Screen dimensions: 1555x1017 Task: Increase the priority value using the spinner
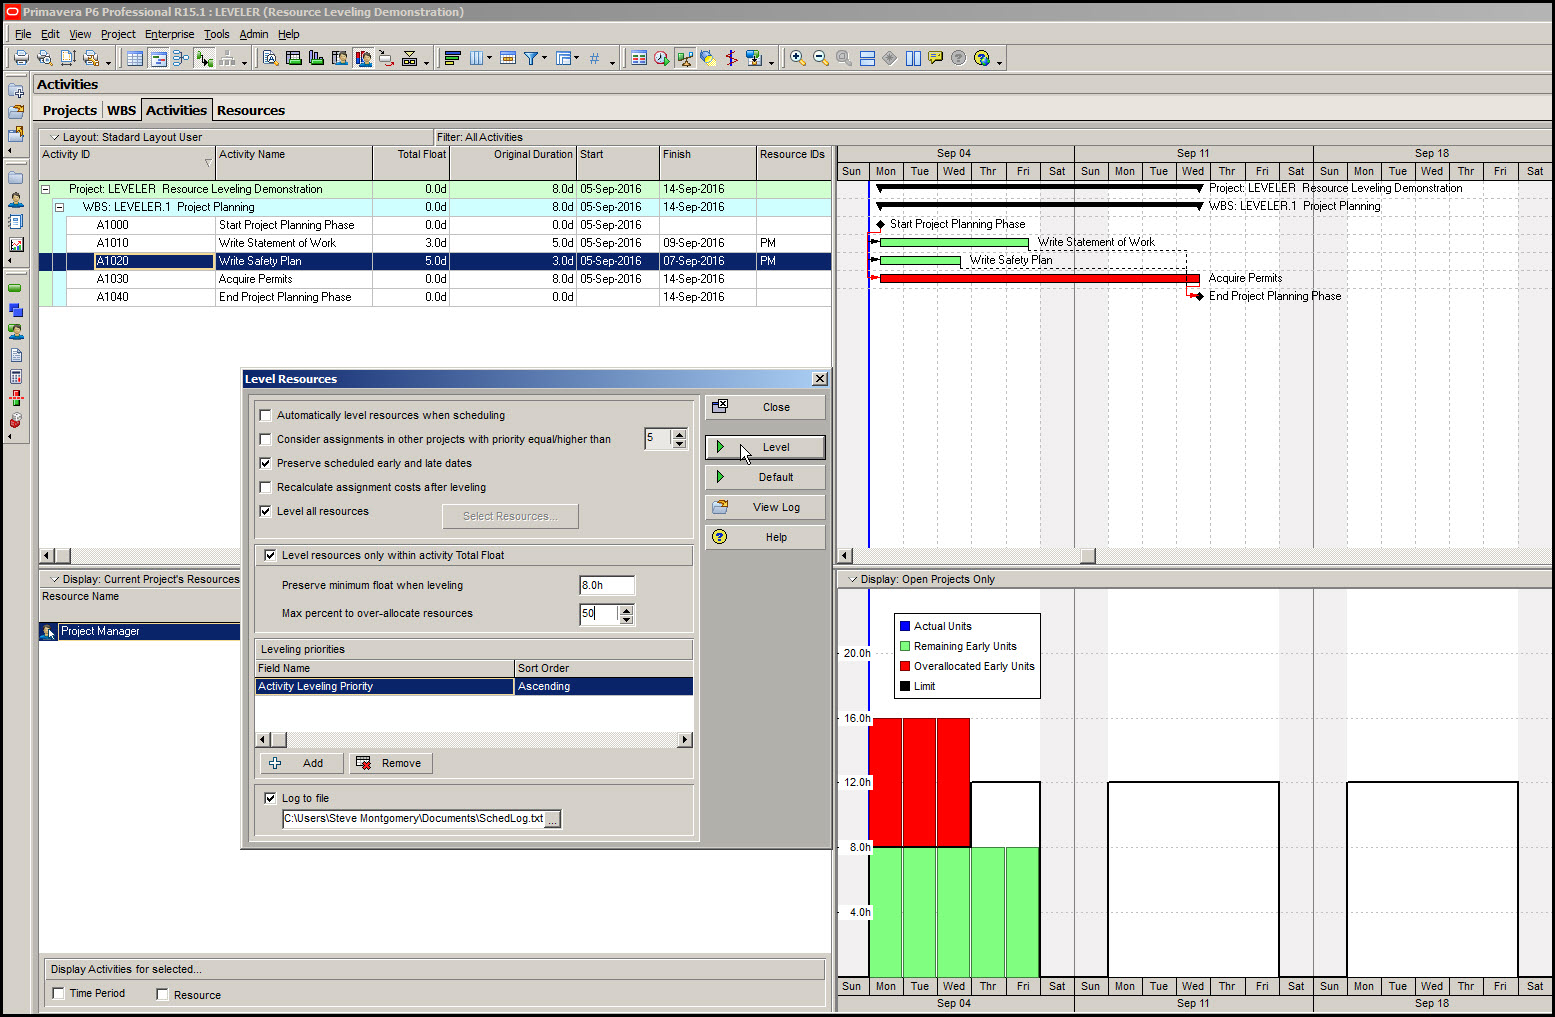click(678, 433)
